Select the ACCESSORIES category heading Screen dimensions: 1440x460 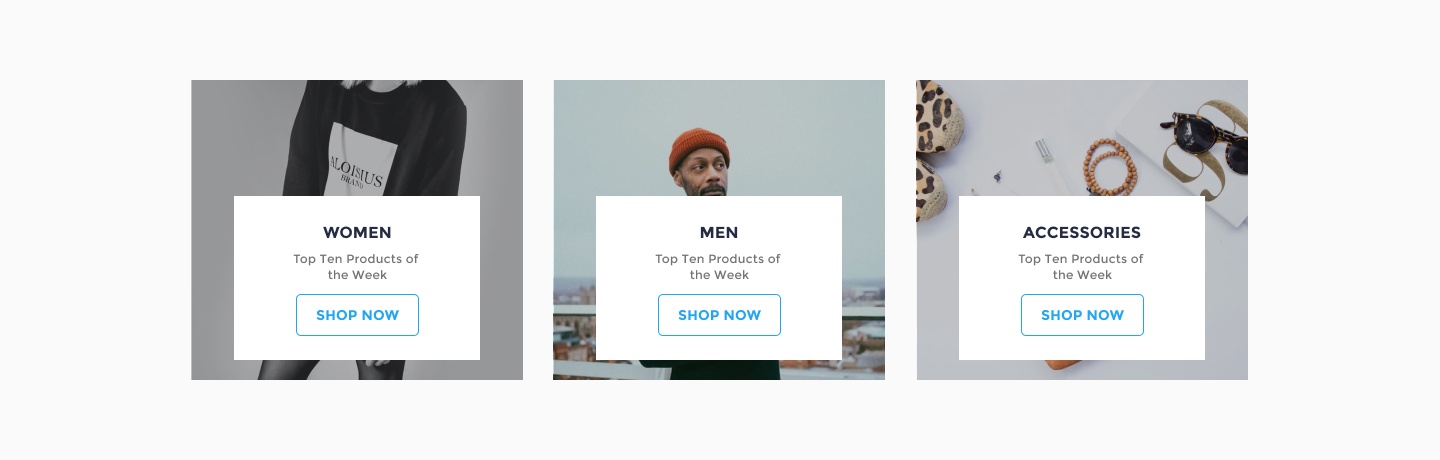click(1082, 232)
